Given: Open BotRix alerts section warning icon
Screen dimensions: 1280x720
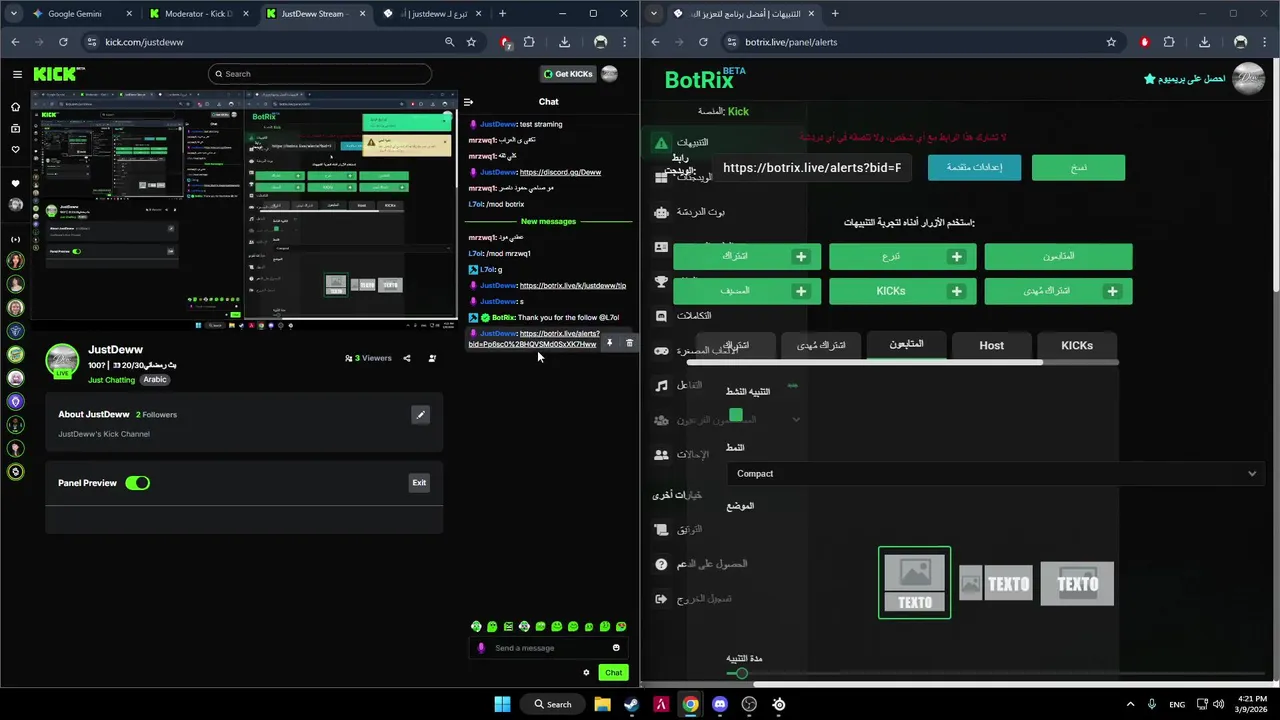Looking at the screenshot, I should (x=661, y=143).
